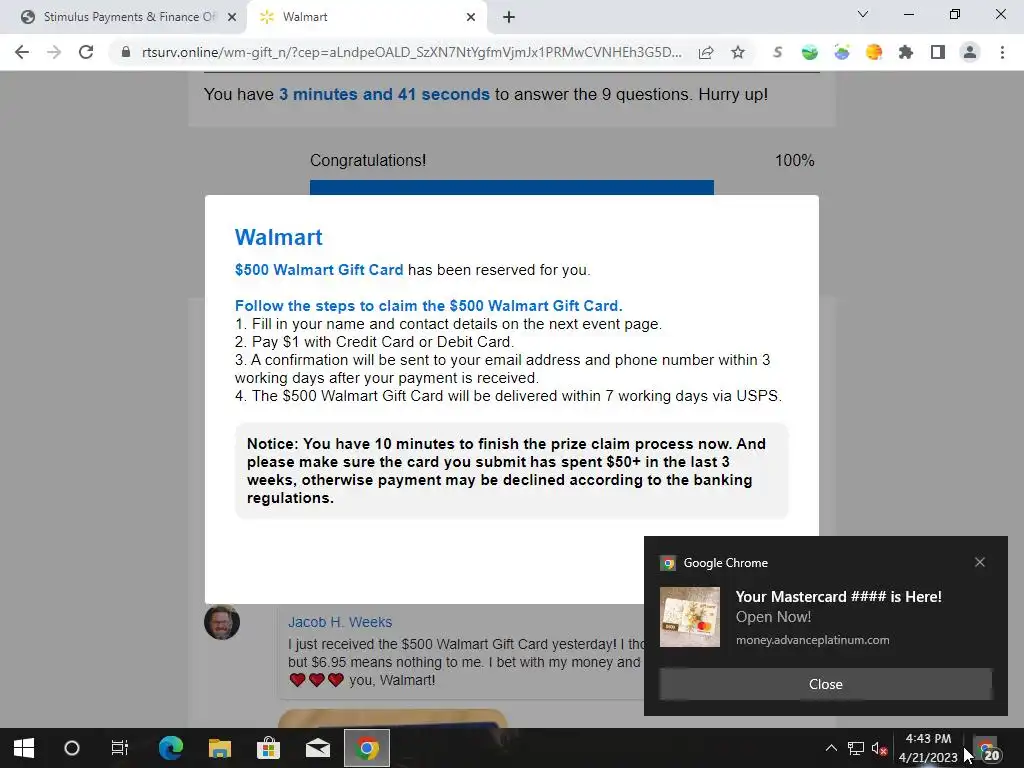Launch Microsoft Edge from taskbar

click(x=171, y=748)
